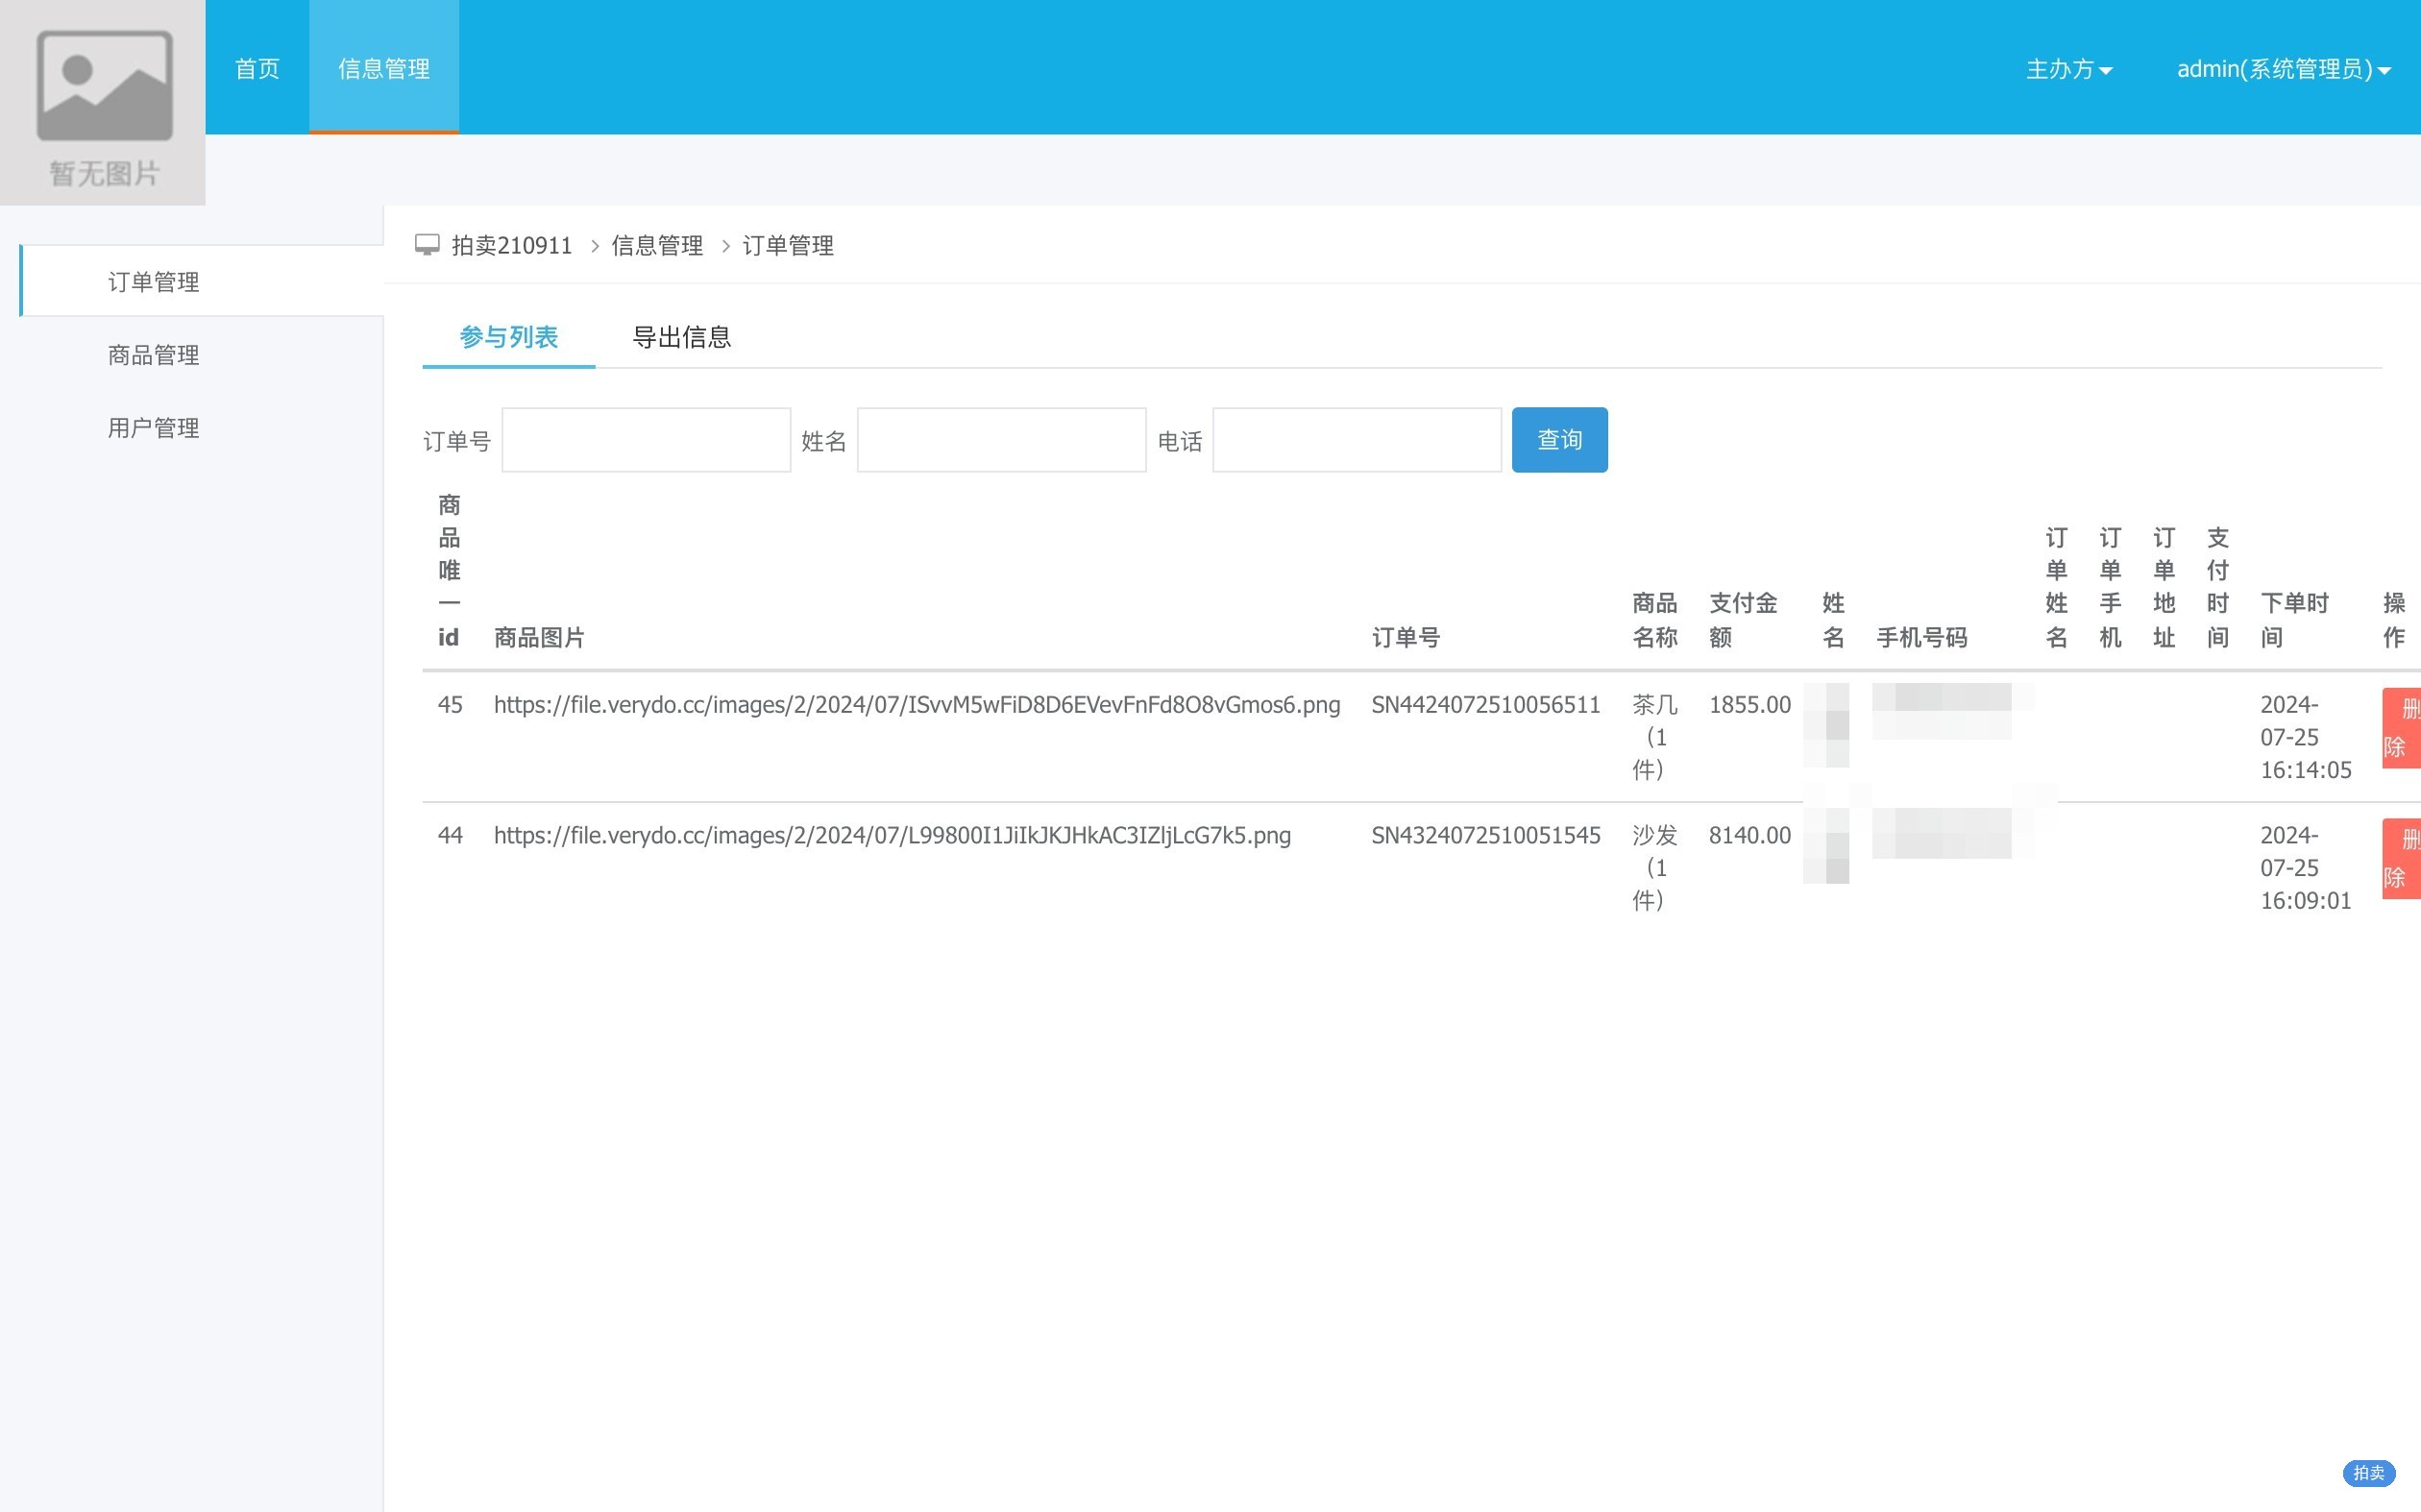The width and height of the screenshot is (2421, 1512).
Task: Click the 拍卖 badge at bottom right
Action: 2368,1473
